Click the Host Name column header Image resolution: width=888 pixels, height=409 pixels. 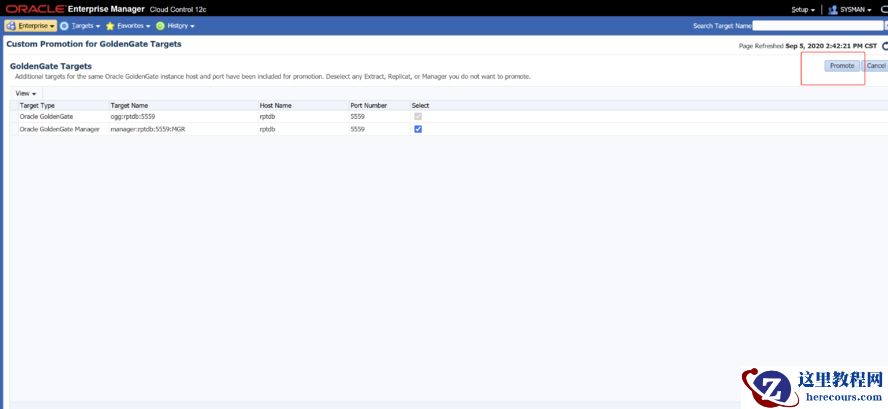click(x=275, y=106)
